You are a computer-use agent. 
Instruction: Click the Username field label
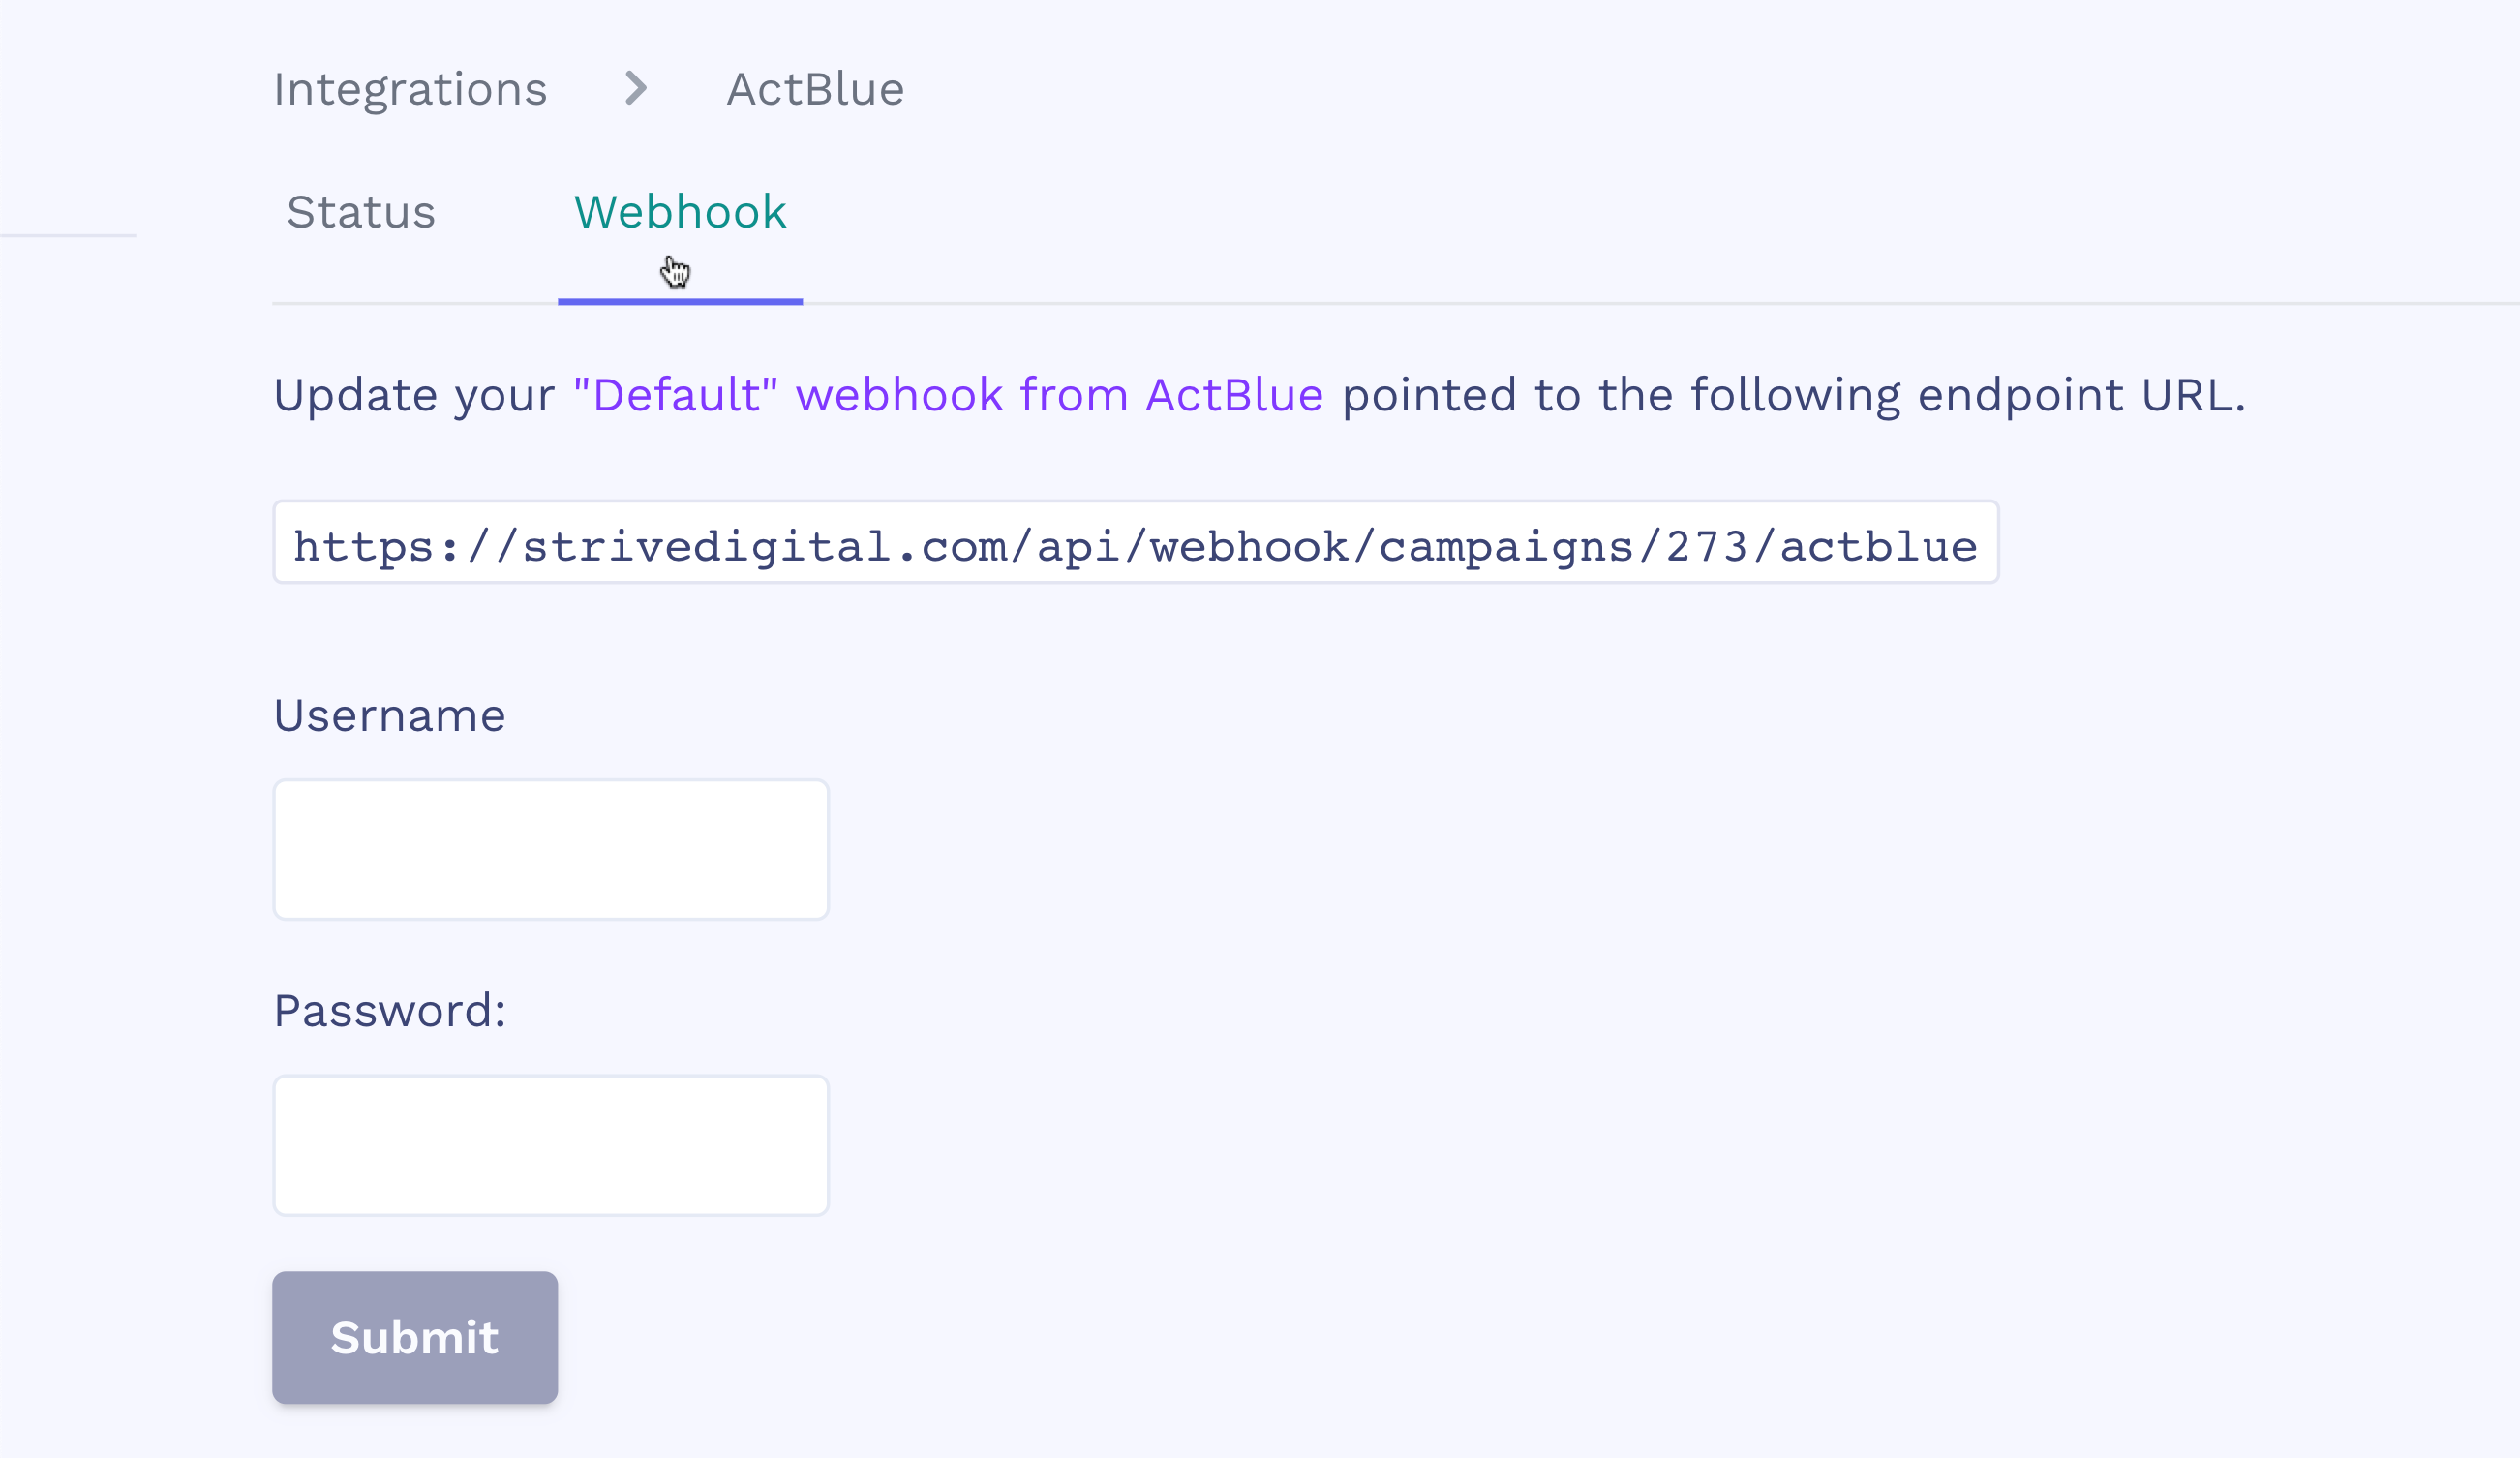point(390,716)
